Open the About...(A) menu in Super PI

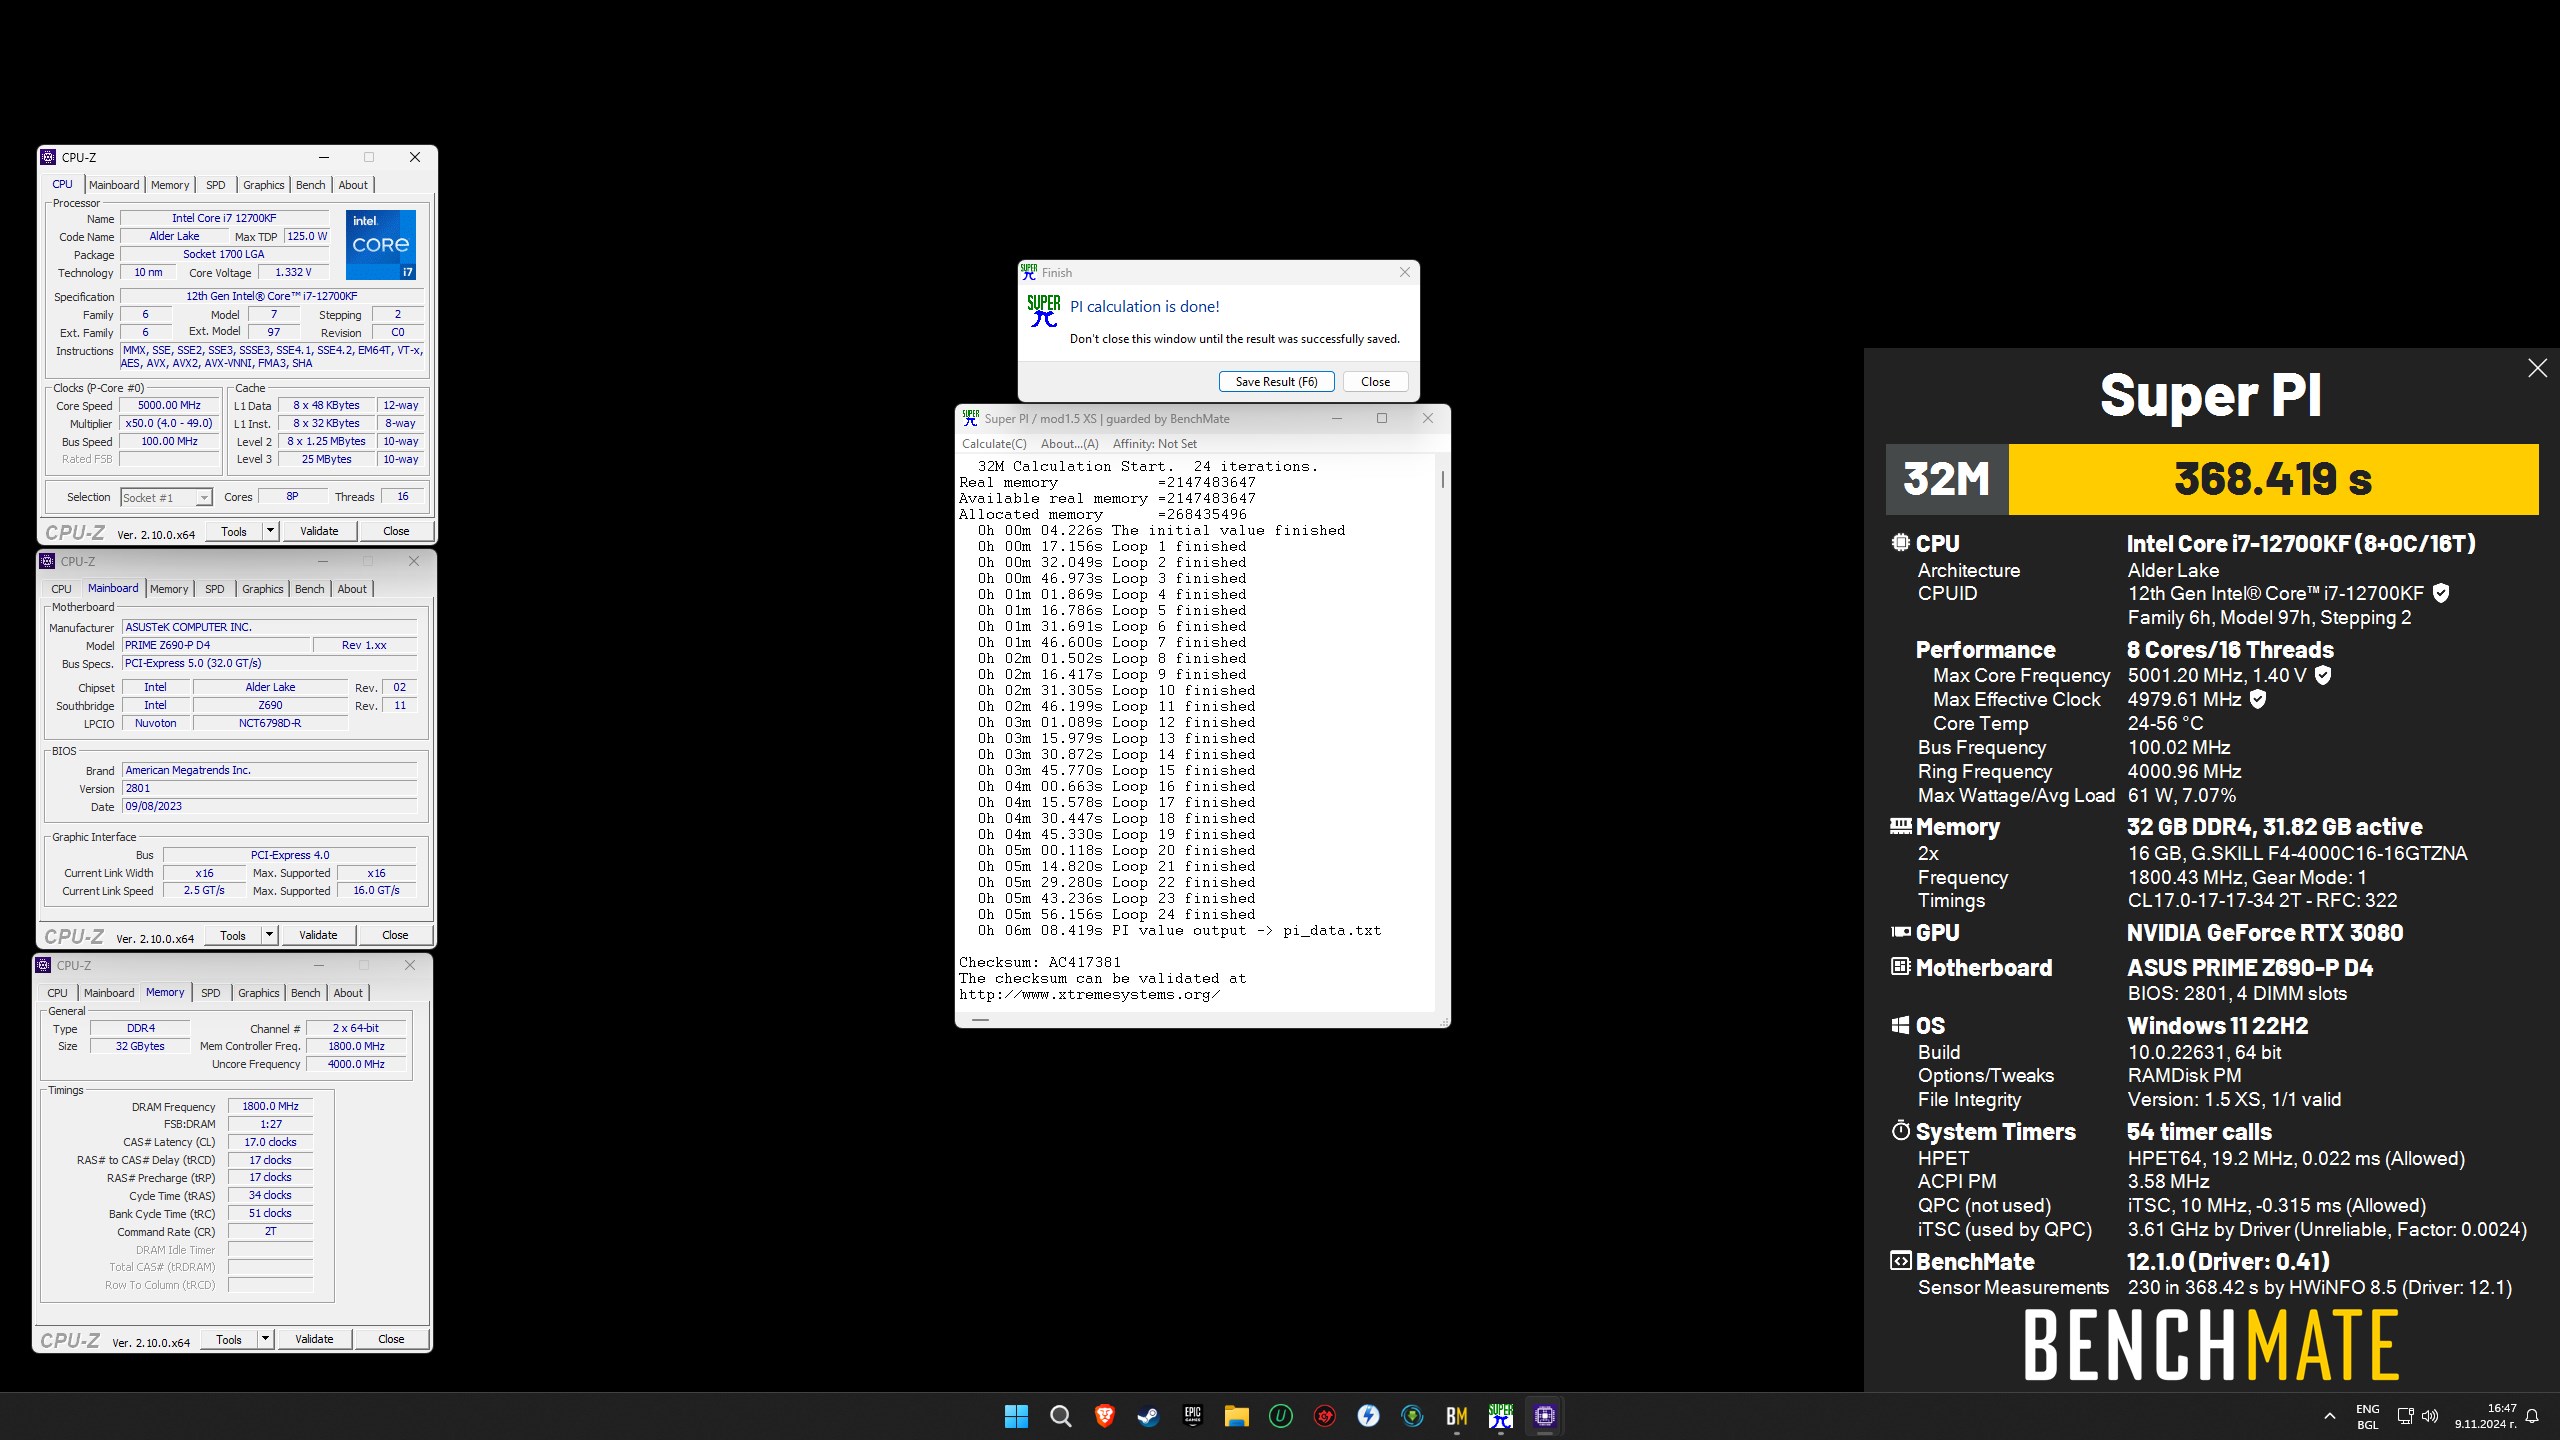coord(1069,444)
